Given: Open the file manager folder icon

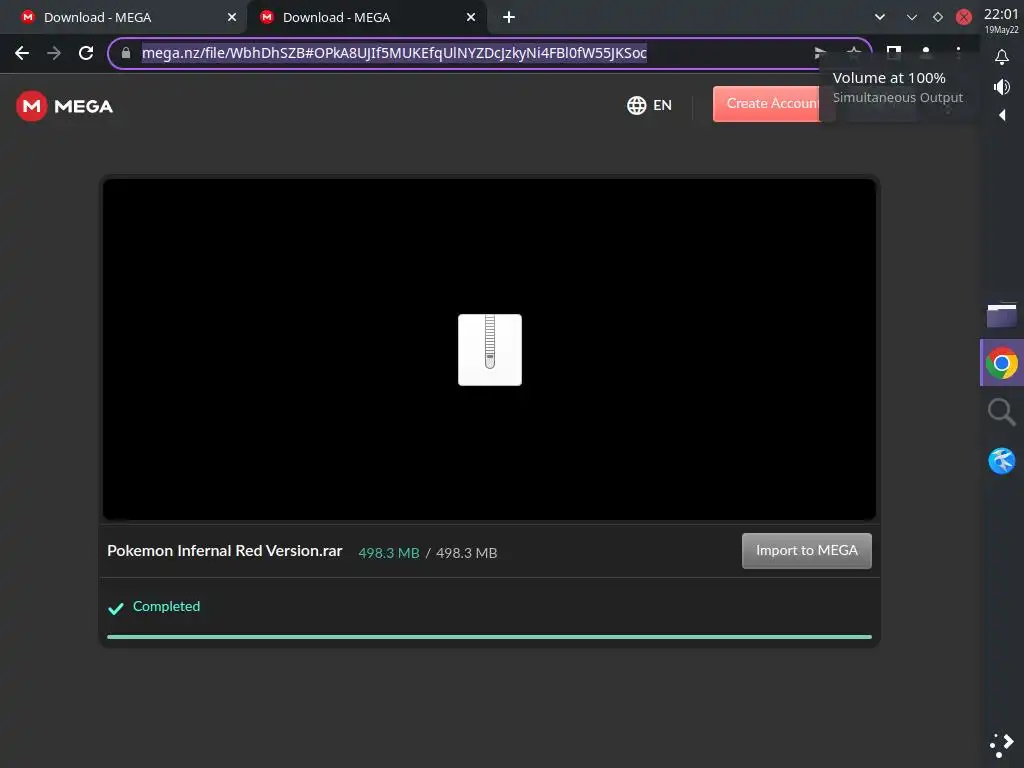Looking at the screenshot, I should tap(1002, 315).
